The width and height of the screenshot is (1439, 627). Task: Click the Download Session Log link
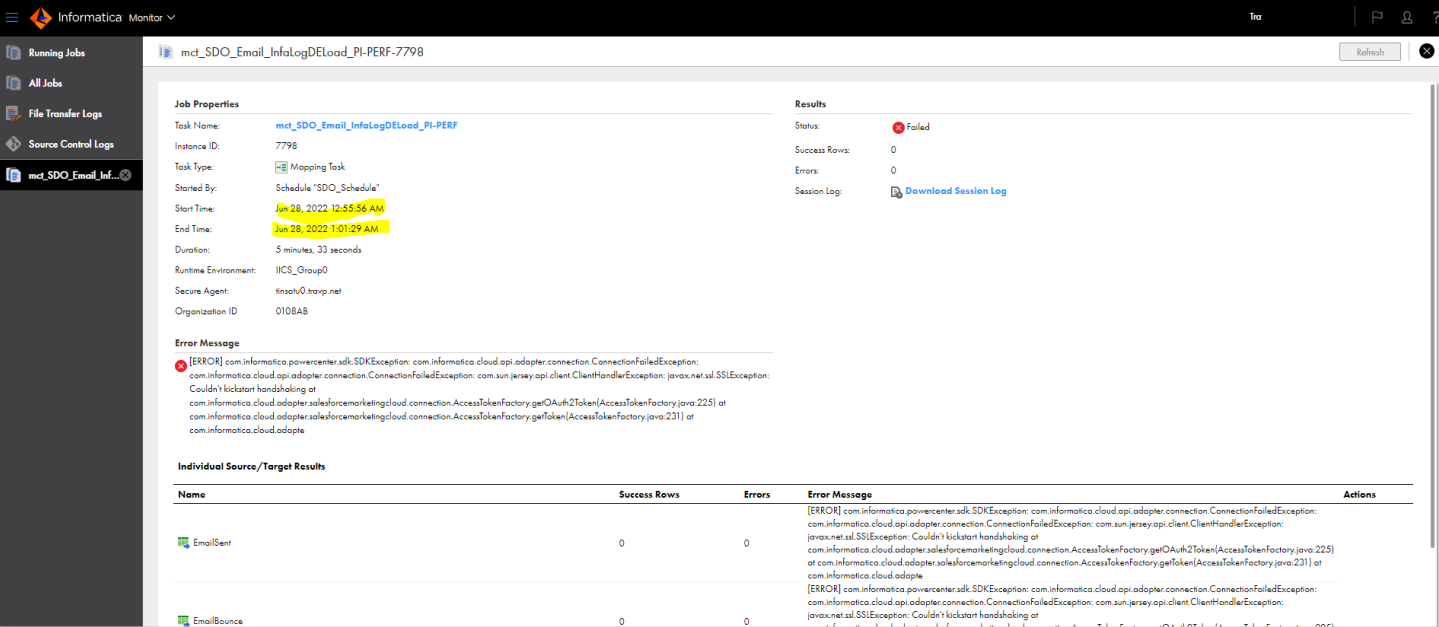pyautogui.click(x=956, y=191)
